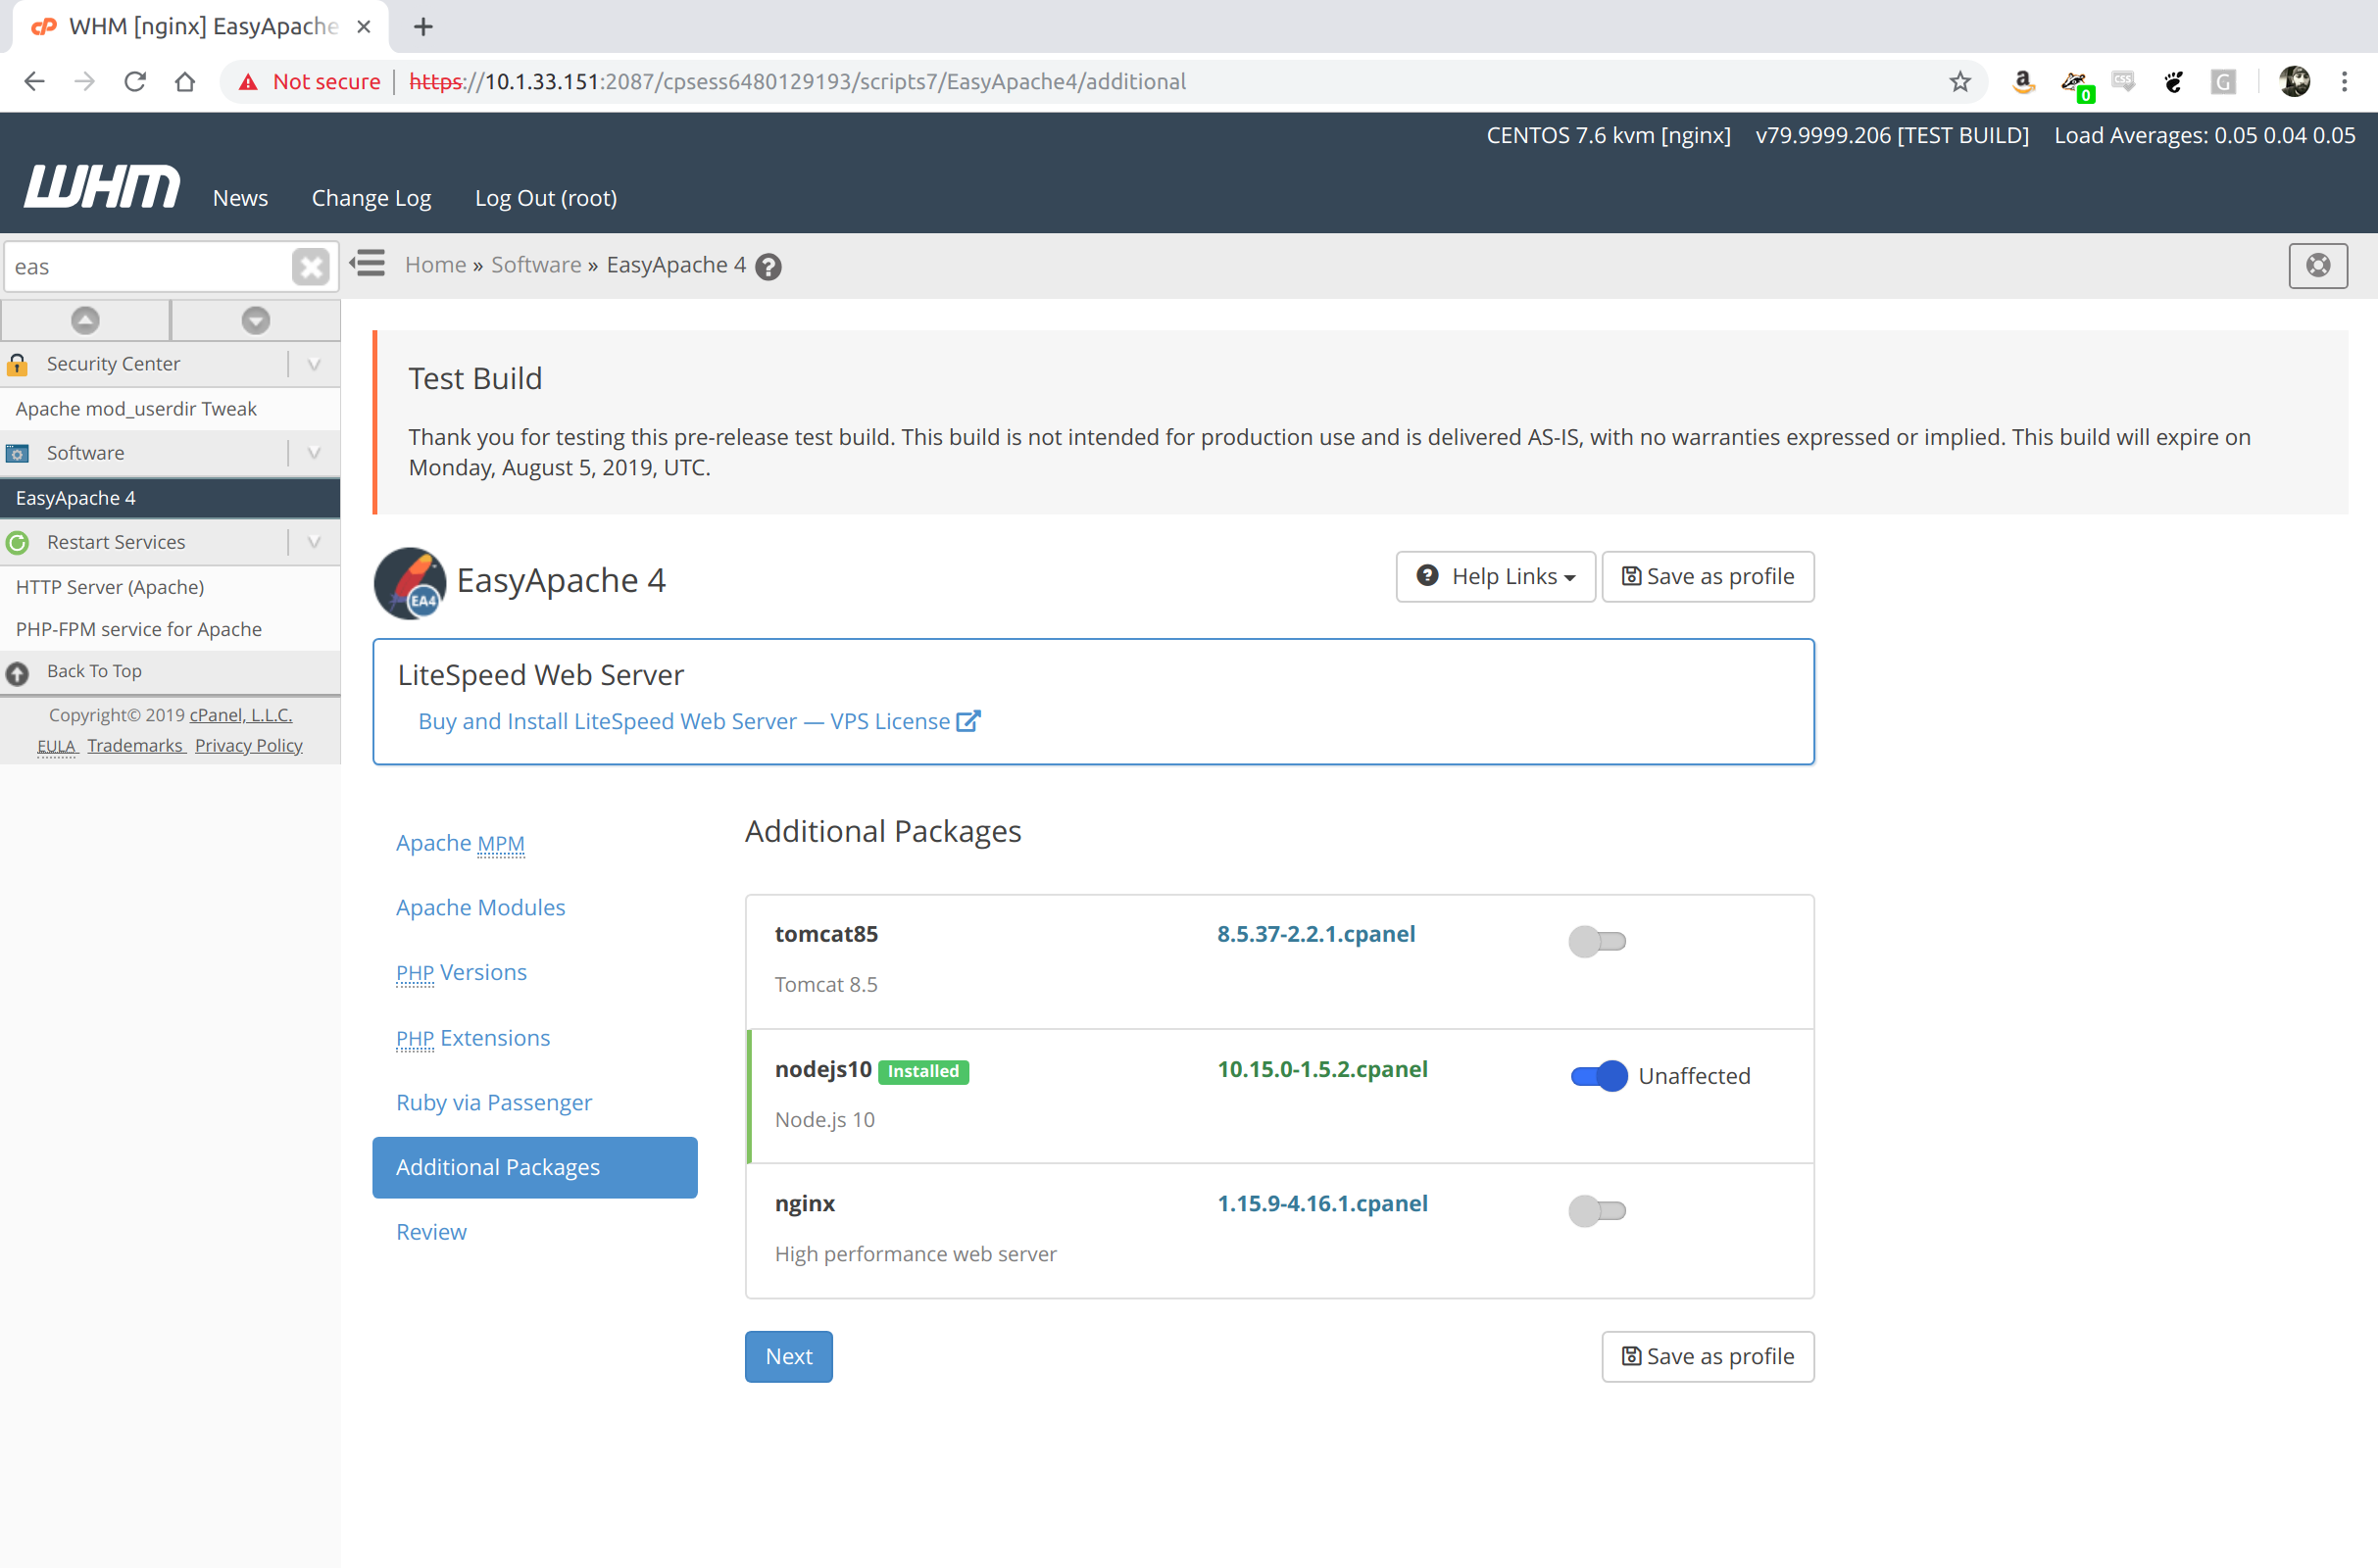2378x1568 pixels.
Task: Click the Restart Services green icon
Action: coord(17,543)
